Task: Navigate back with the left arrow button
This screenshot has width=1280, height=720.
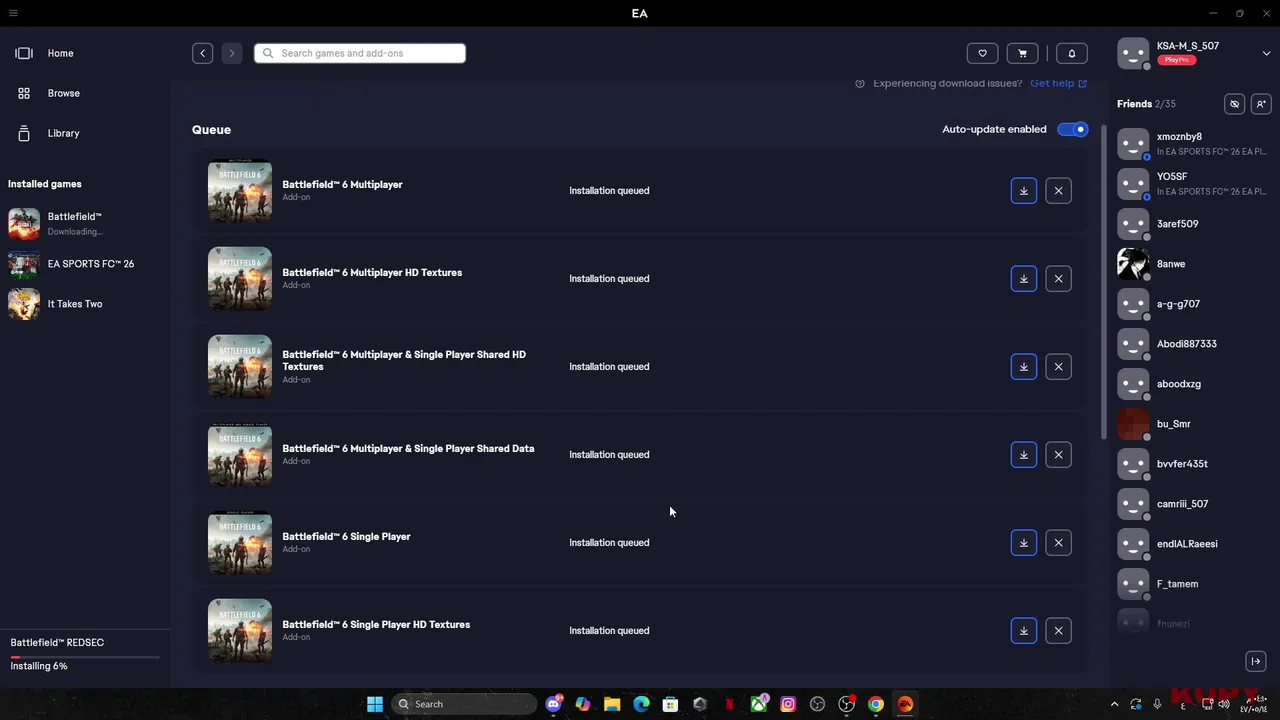Action: coord(203,53)
